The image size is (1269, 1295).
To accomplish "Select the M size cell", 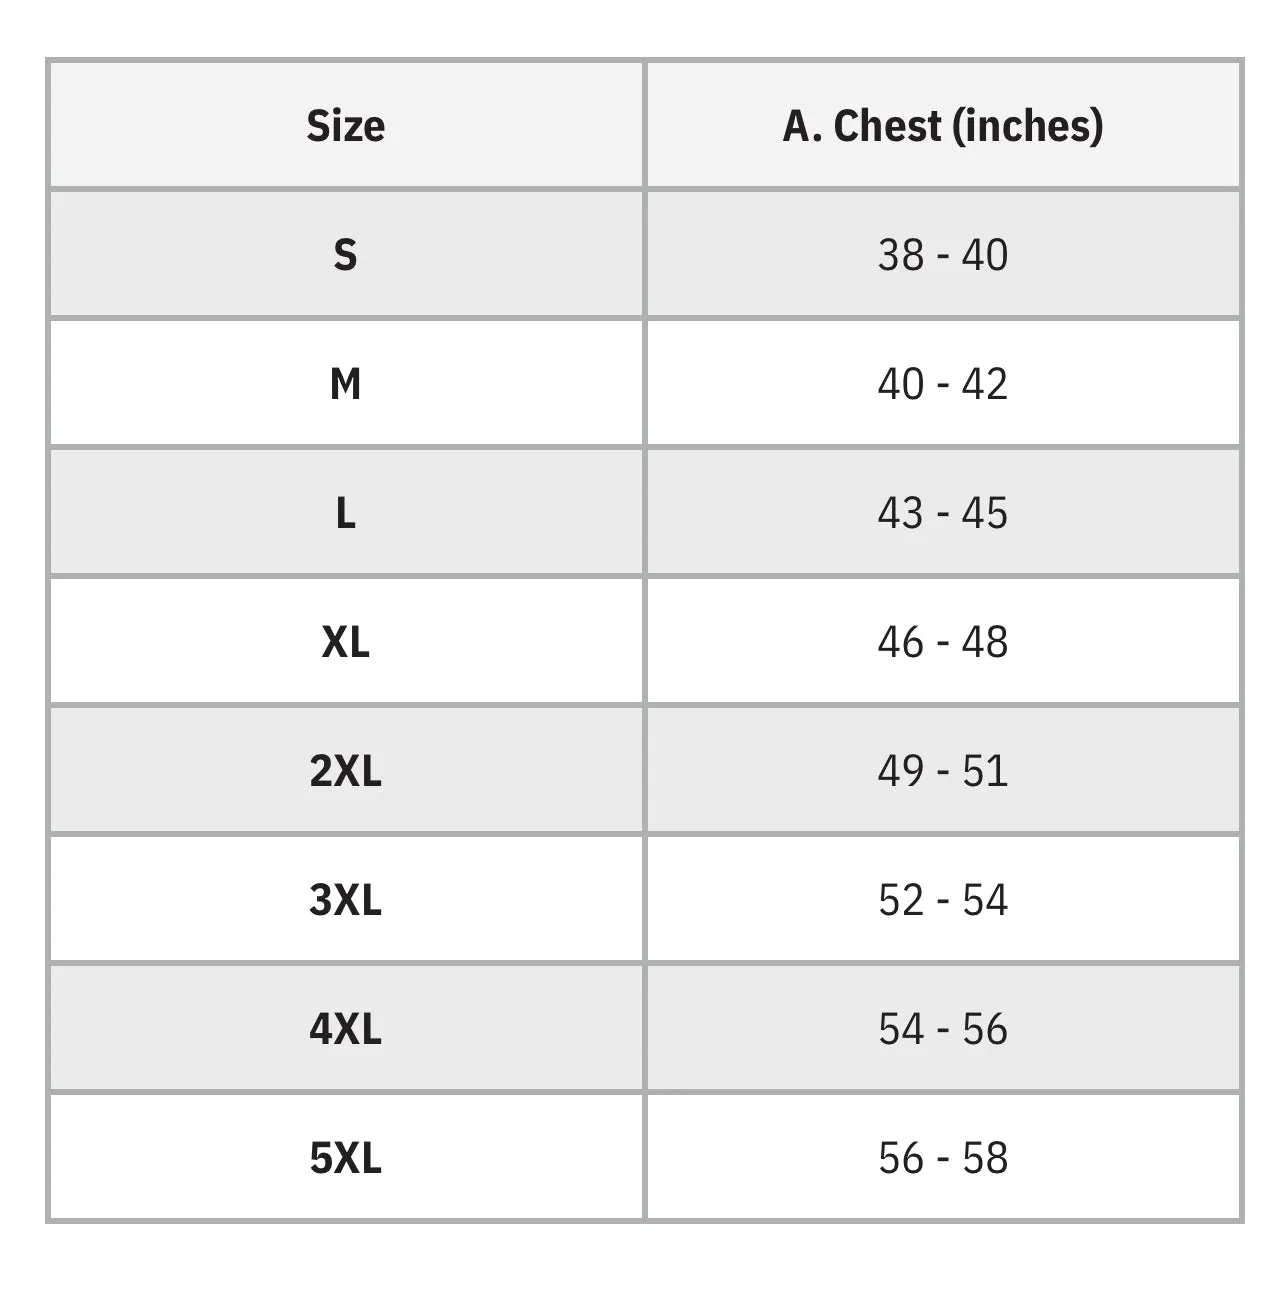I will coord(345,383).
